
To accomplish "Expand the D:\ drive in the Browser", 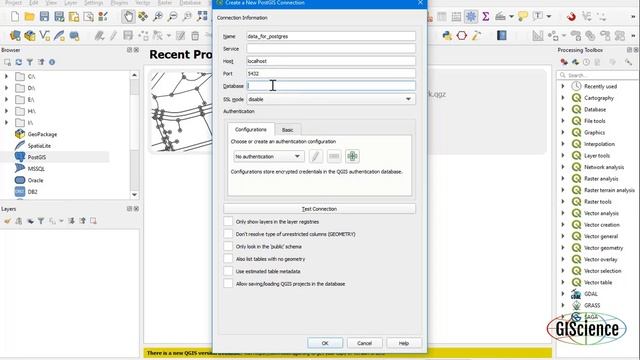I will point(6,88).
